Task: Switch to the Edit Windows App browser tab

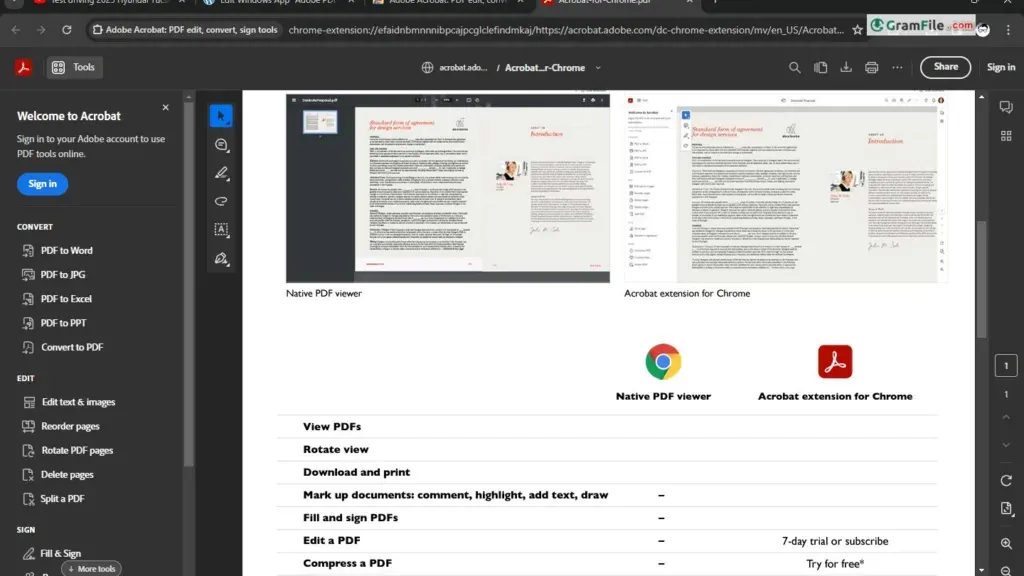Action: point(280,3)
